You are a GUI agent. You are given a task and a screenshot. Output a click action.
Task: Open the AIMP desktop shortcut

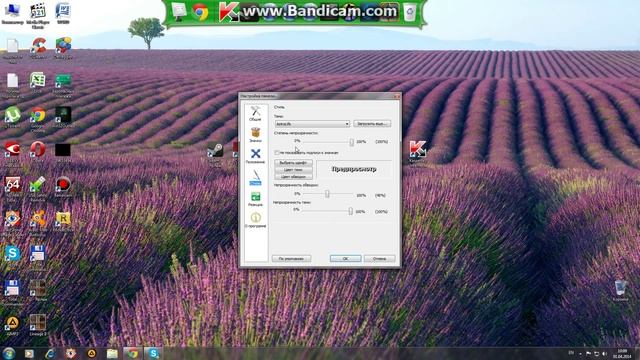[x=13, y=325]
